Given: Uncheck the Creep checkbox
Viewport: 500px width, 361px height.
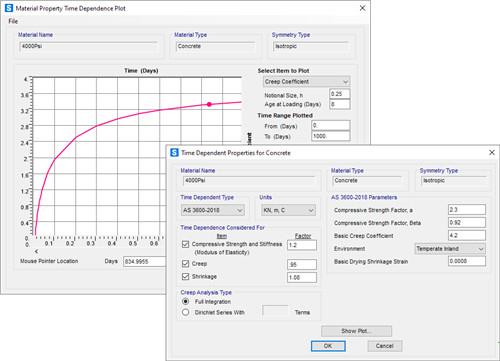Looking at the screenshot, I should coord(186,264).
